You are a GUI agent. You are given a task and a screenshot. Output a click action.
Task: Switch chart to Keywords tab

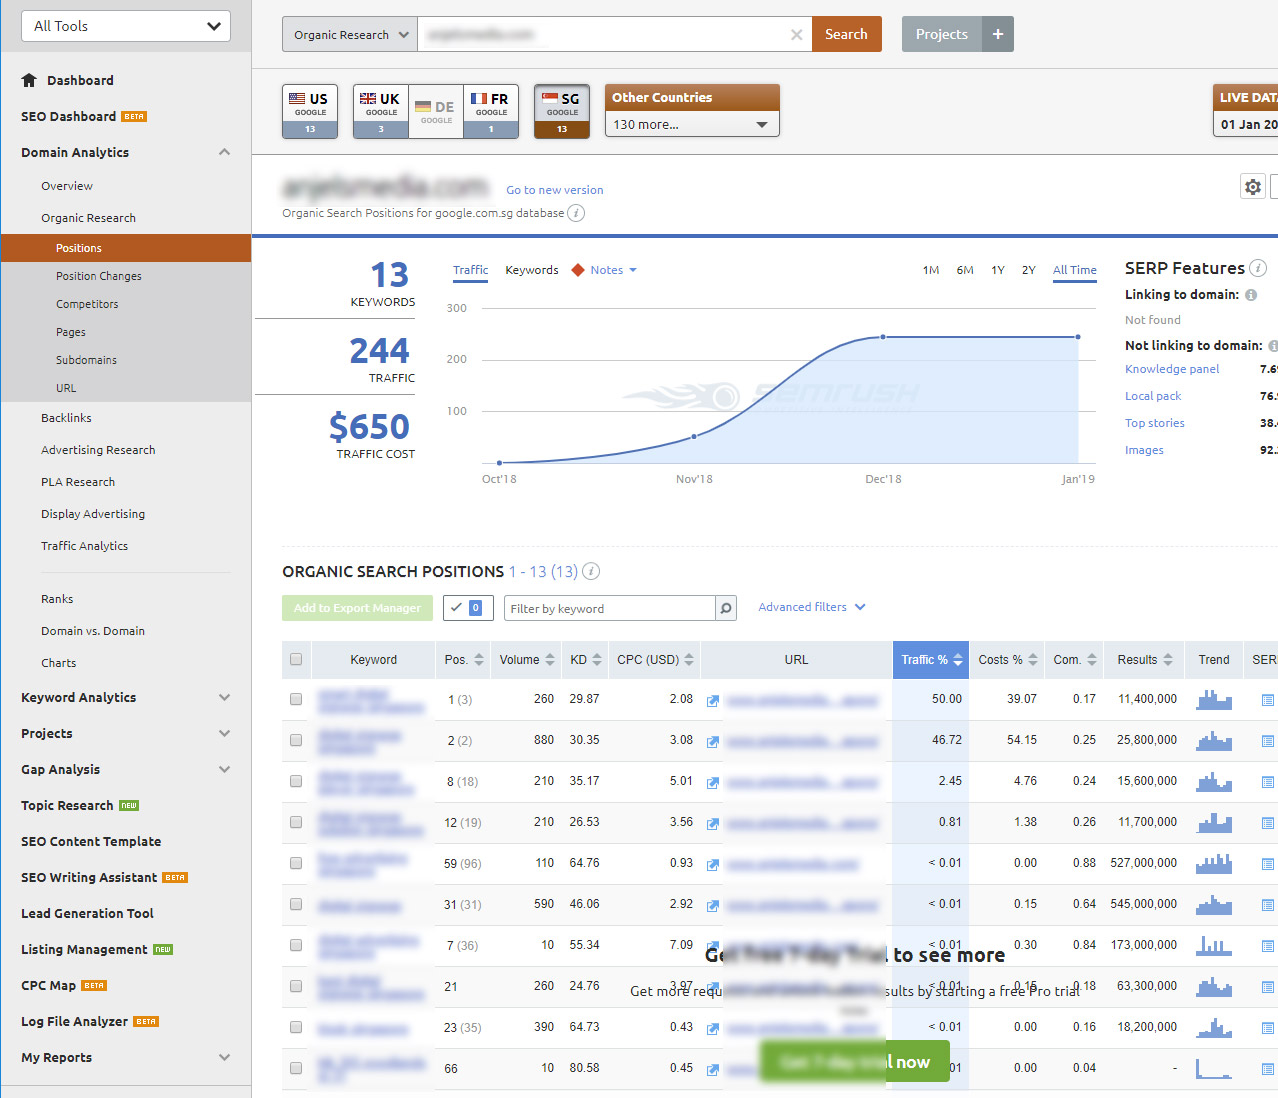532,270
